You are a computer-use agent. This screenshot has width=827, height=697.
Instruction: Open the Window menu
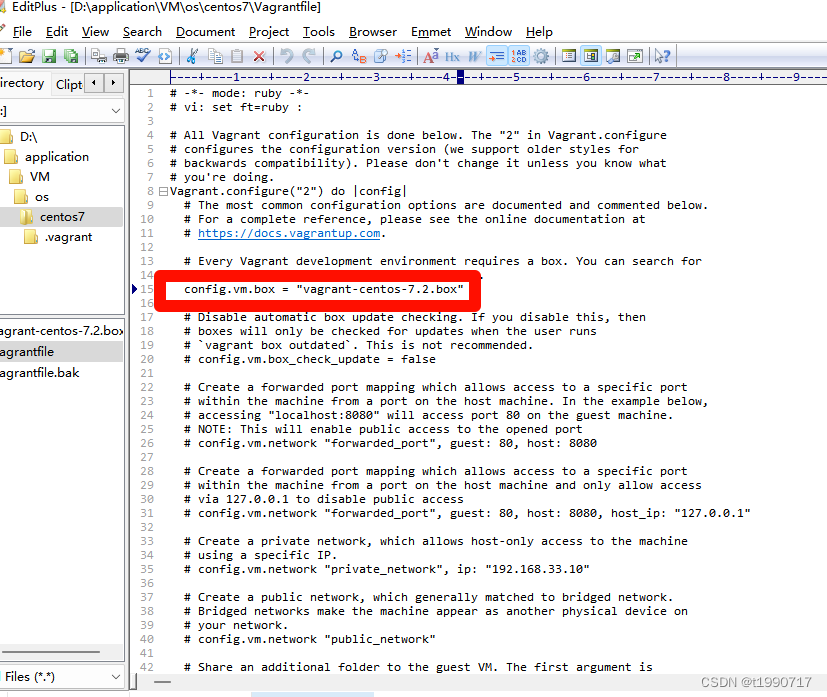point(488,32)
